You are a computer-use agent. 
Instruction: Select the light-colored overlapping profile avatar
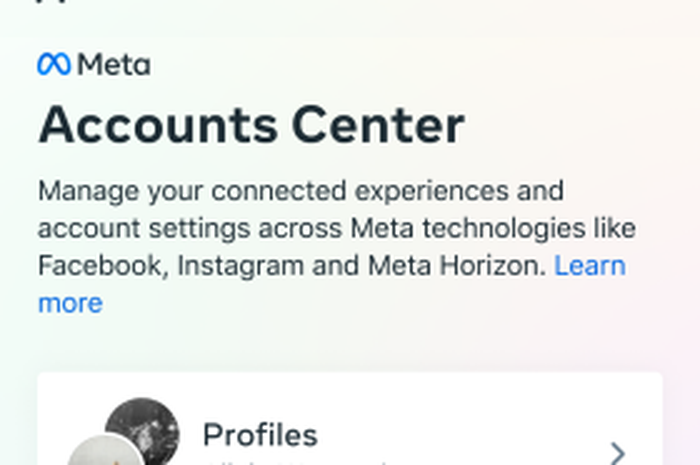pos(105,451)
